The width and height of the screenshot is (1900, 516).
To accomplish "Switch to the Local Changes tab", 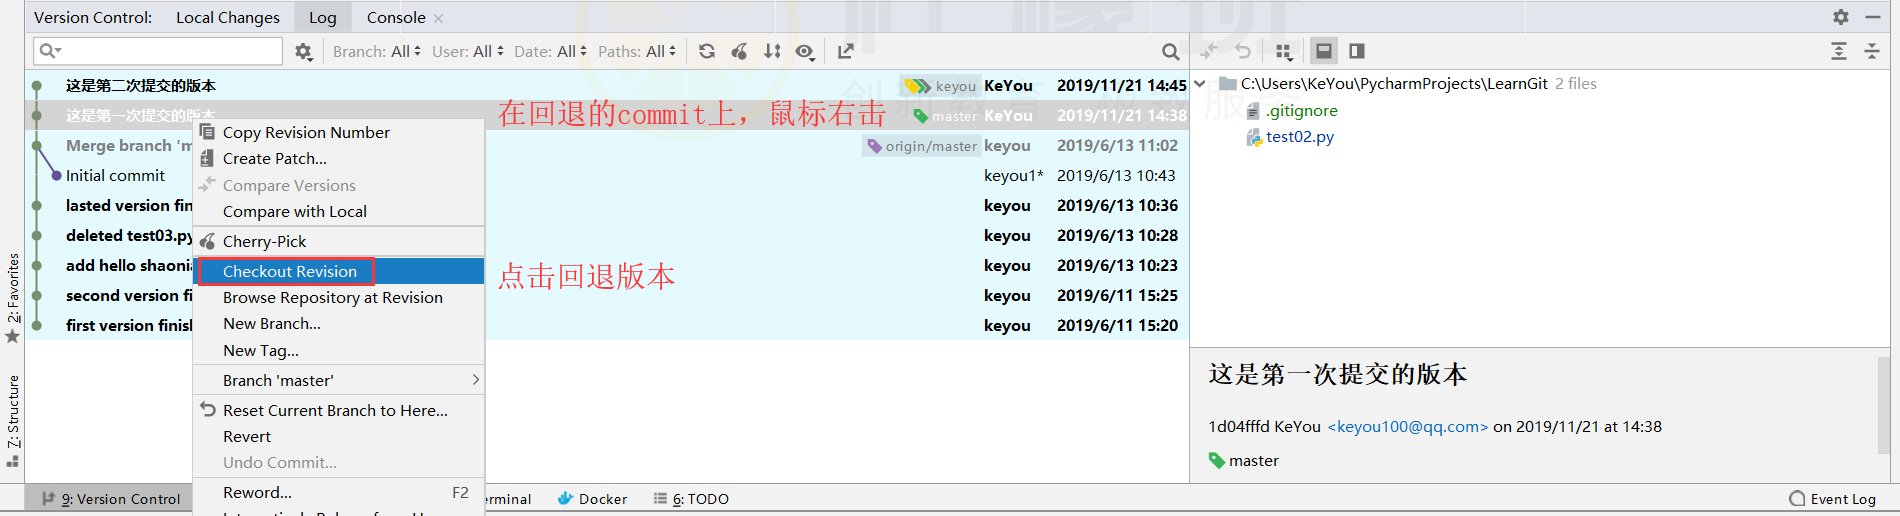I will (228, 17).
